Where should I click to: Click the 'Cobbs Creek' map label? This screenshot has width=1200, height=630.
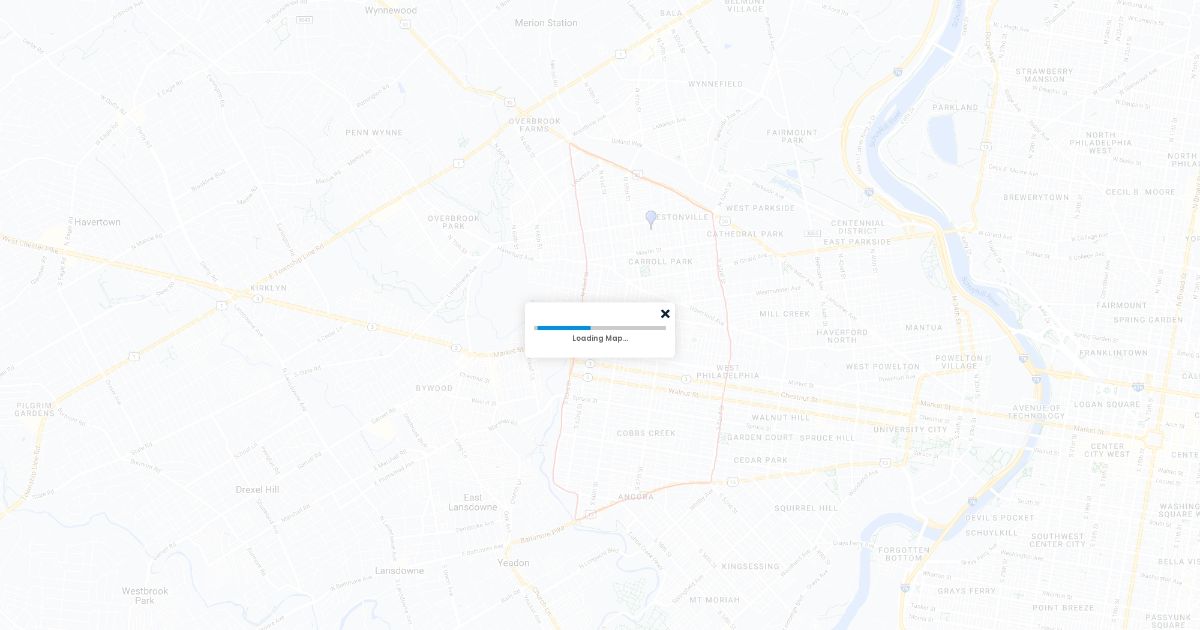(646, 433)
